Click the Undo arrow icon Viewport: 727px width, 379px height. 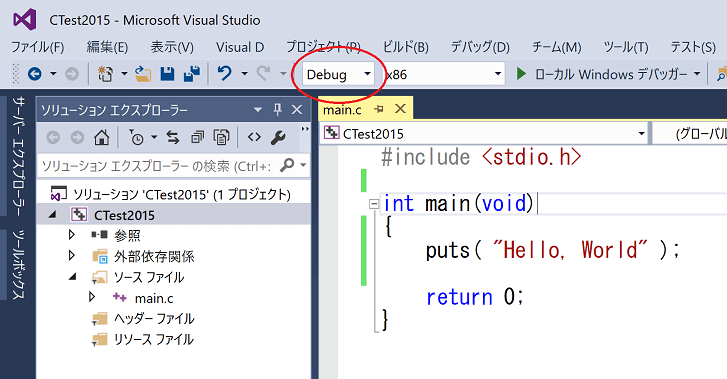(225, 73)
